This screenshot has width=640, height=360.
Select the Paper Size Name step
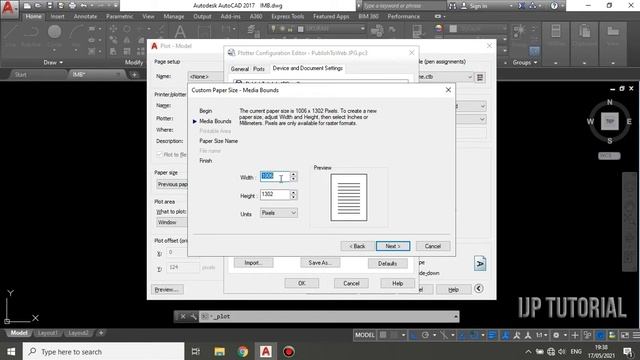[x=218, y=141]
